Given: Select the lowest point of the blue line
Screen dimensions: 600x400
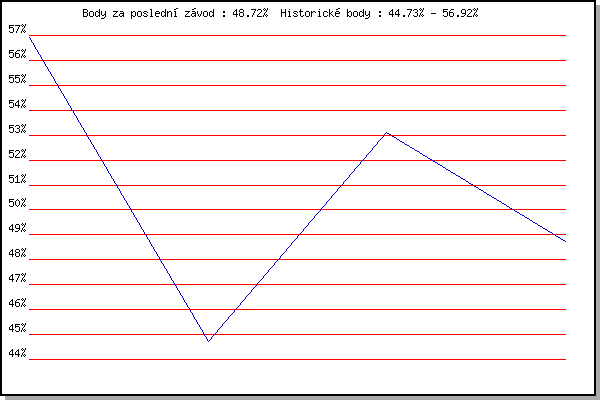Looking at the screenshot, I should 208,341.
